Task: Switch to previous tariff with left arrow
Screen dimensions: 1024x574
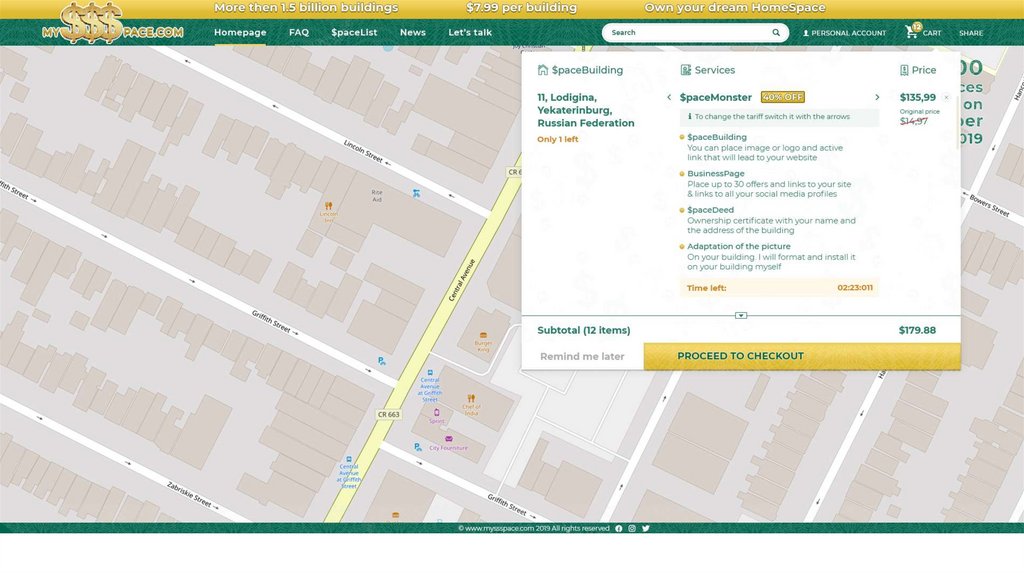Action: pos(669,98)
